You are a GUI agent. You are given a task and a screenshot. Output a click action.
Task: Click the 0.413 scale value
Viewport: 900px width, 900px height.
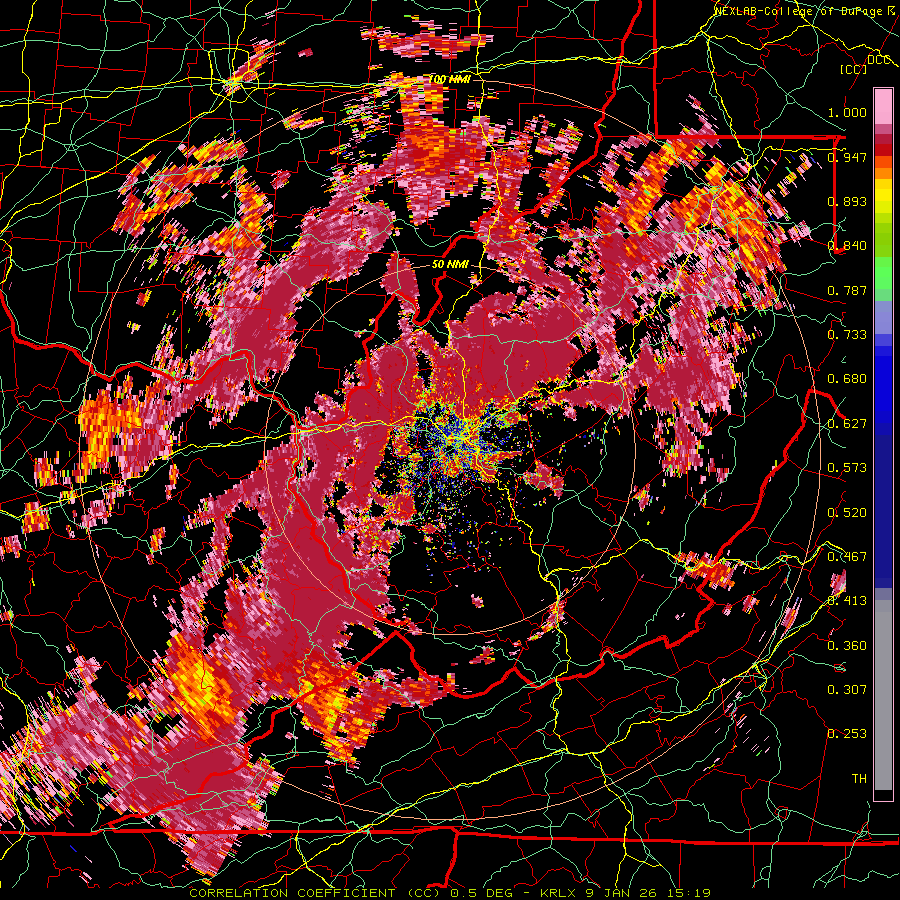click(x=847, y=601)
